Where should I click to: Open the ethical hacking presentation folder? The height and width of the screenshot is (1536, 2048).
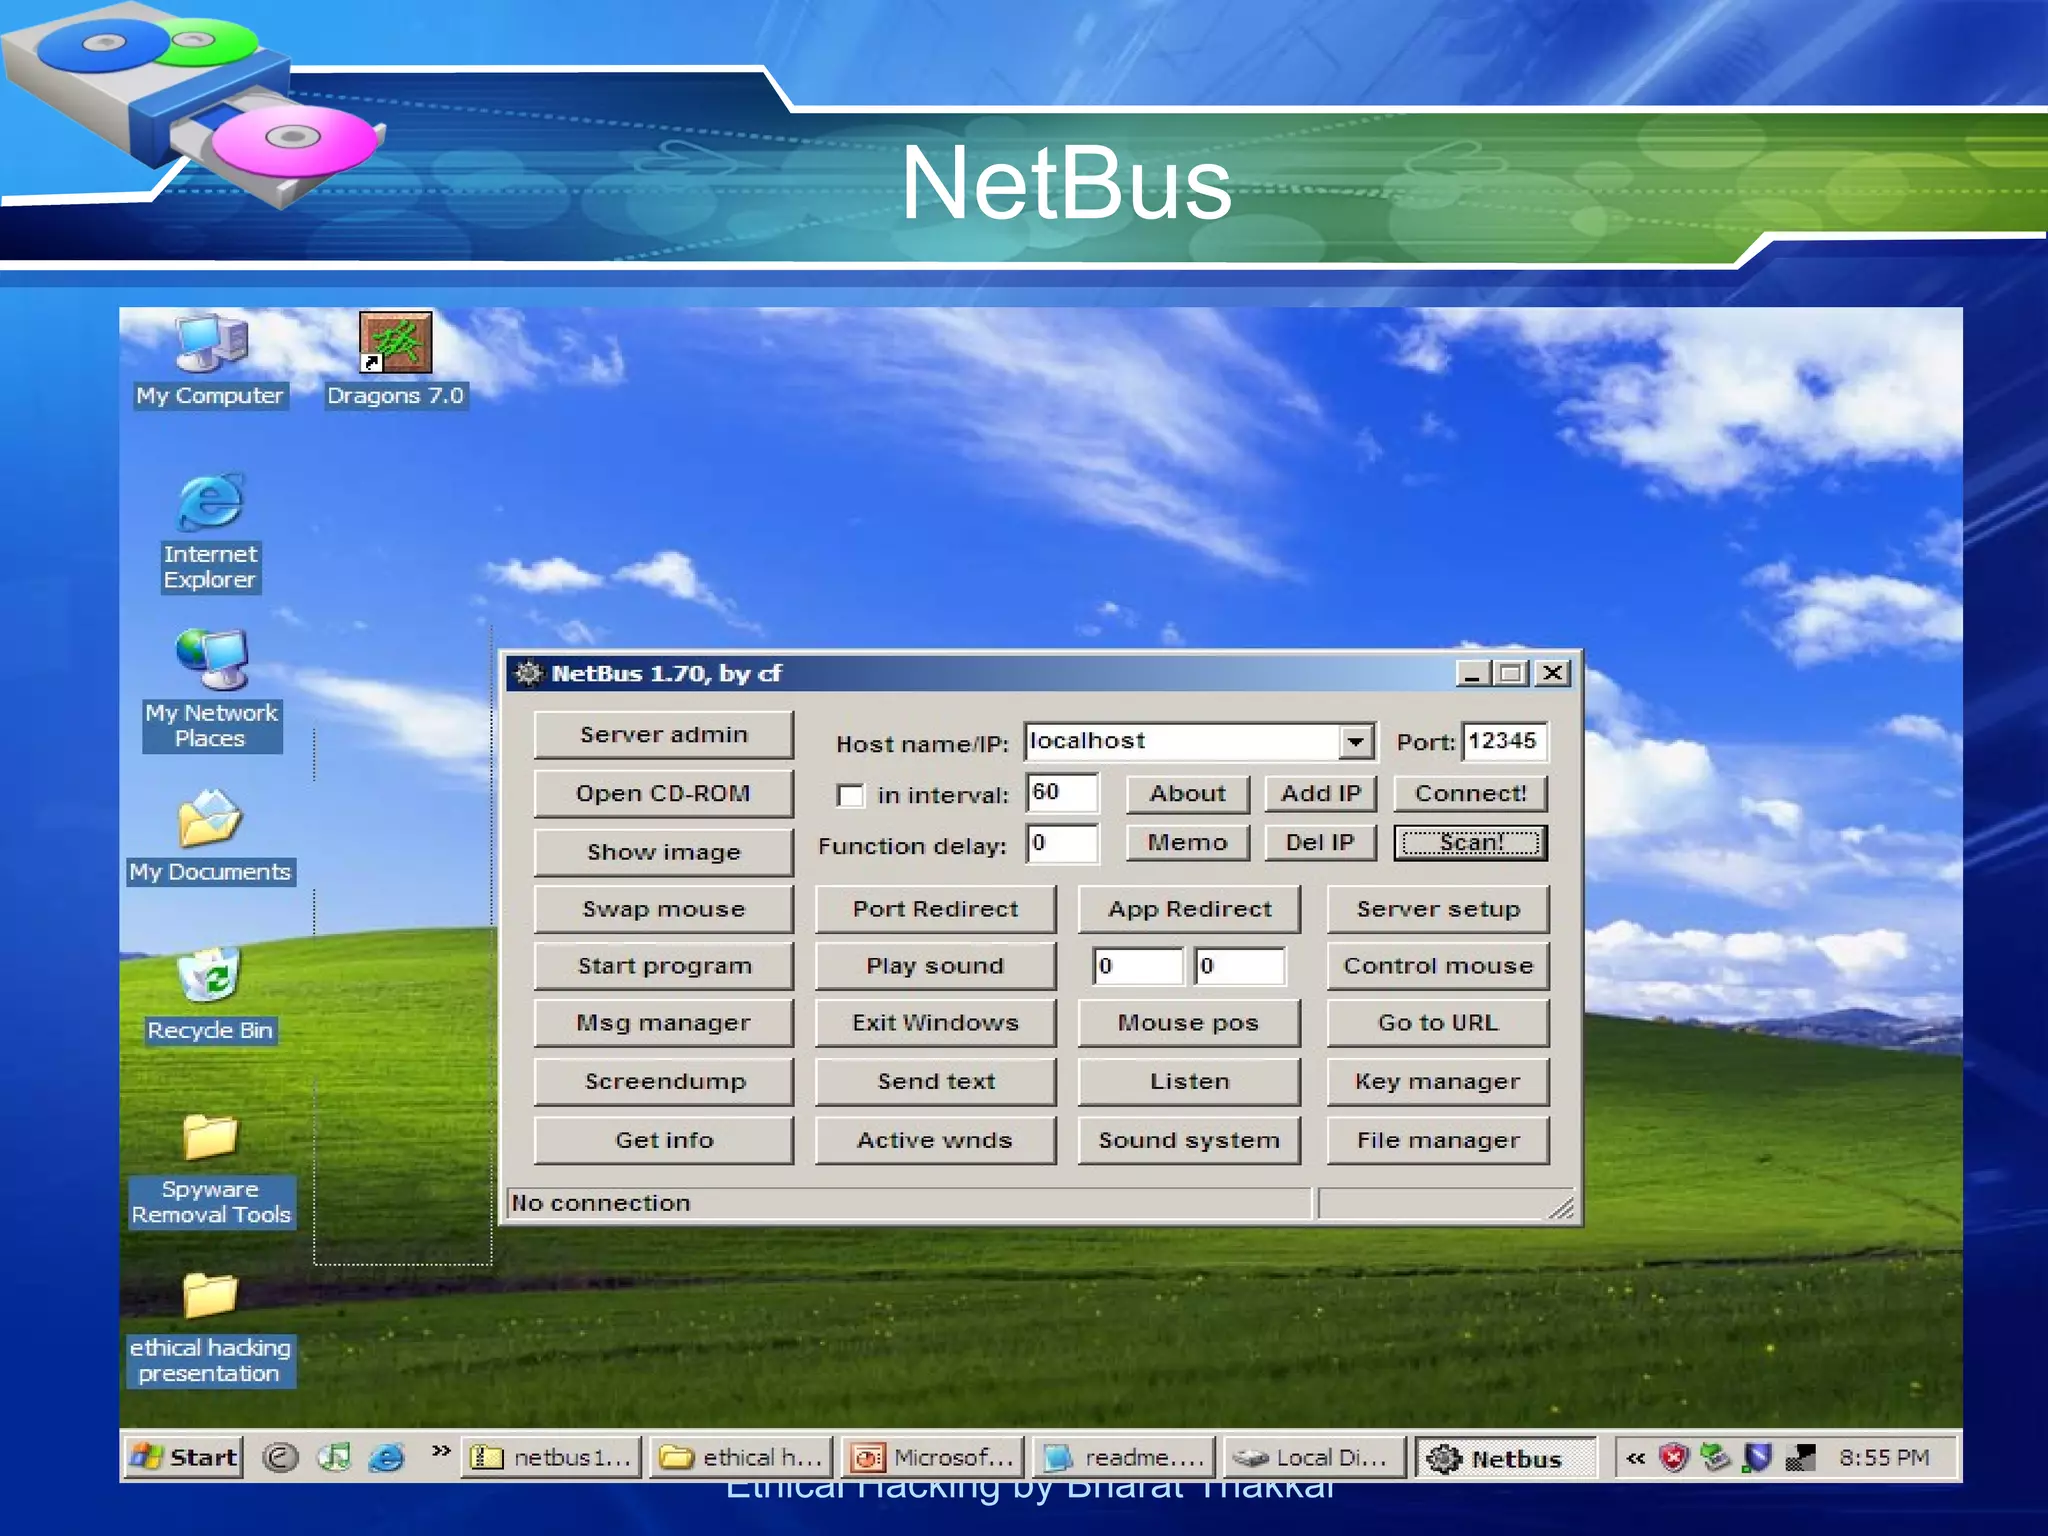coord(210,1297)
